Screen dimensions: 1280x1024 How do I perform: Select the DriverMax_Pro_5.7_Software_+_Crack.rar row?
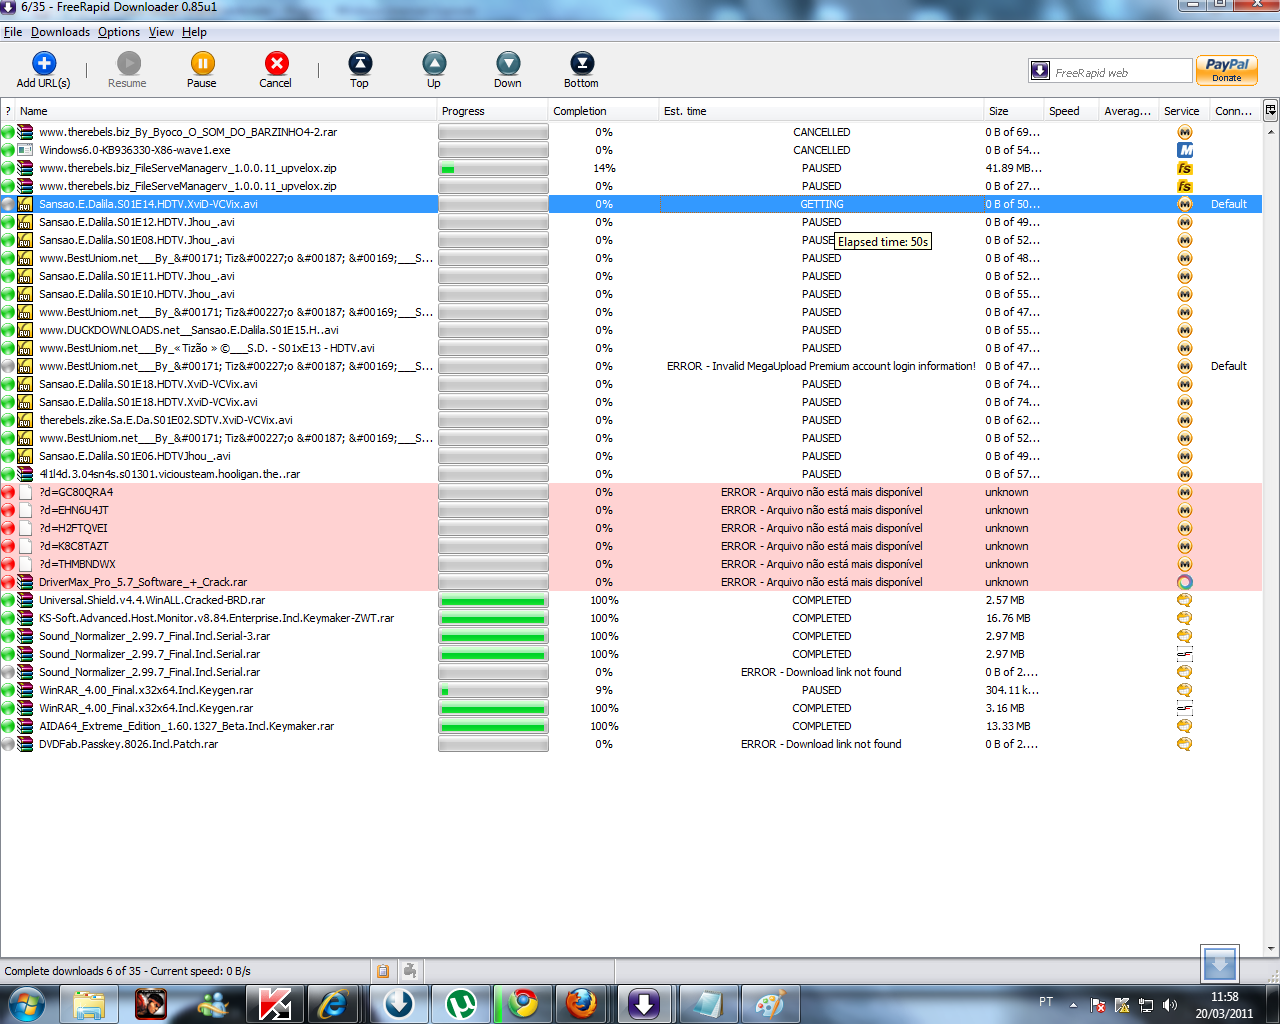(143, 582)
